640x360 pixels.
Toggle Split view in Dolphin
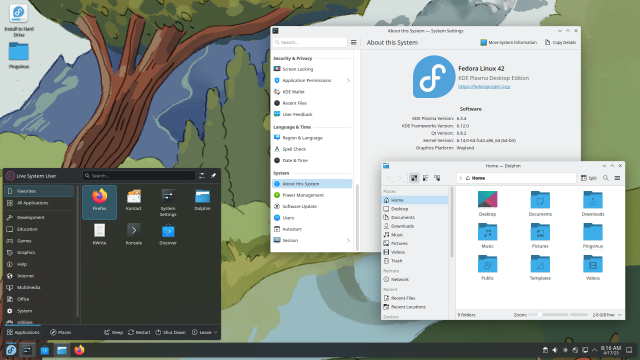[589, 178]
